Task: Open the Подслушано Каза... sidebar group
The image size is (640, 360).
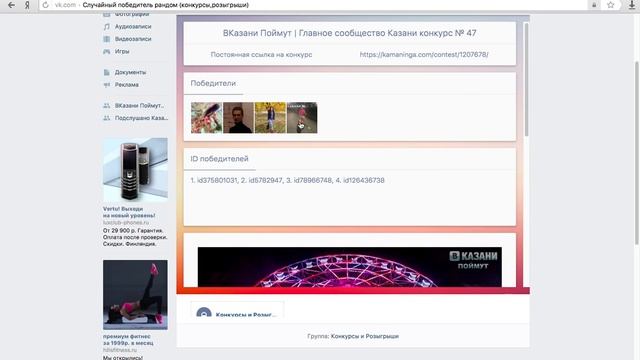Action: [141, 118]
